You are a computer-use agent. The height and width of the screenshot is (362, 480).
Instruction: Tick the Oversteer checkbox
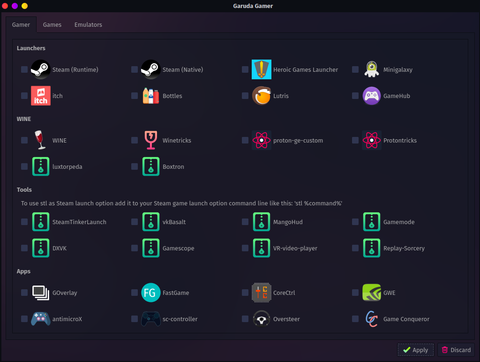[x=245, y=319]
